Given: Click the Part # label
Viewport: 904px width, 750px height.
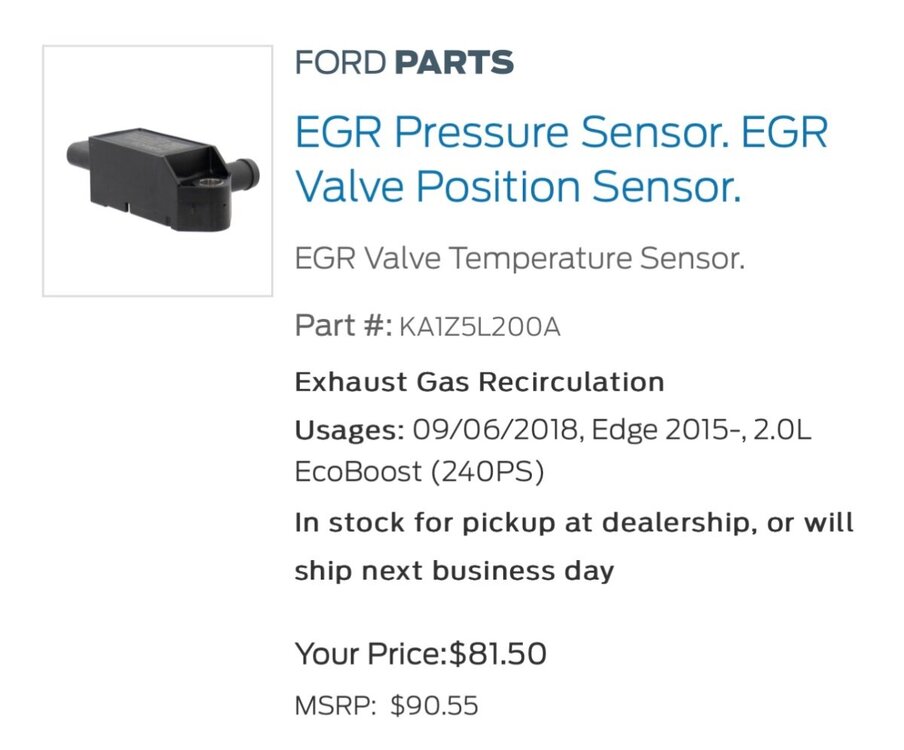Looking at the screenshot, I should coord(342,326).
